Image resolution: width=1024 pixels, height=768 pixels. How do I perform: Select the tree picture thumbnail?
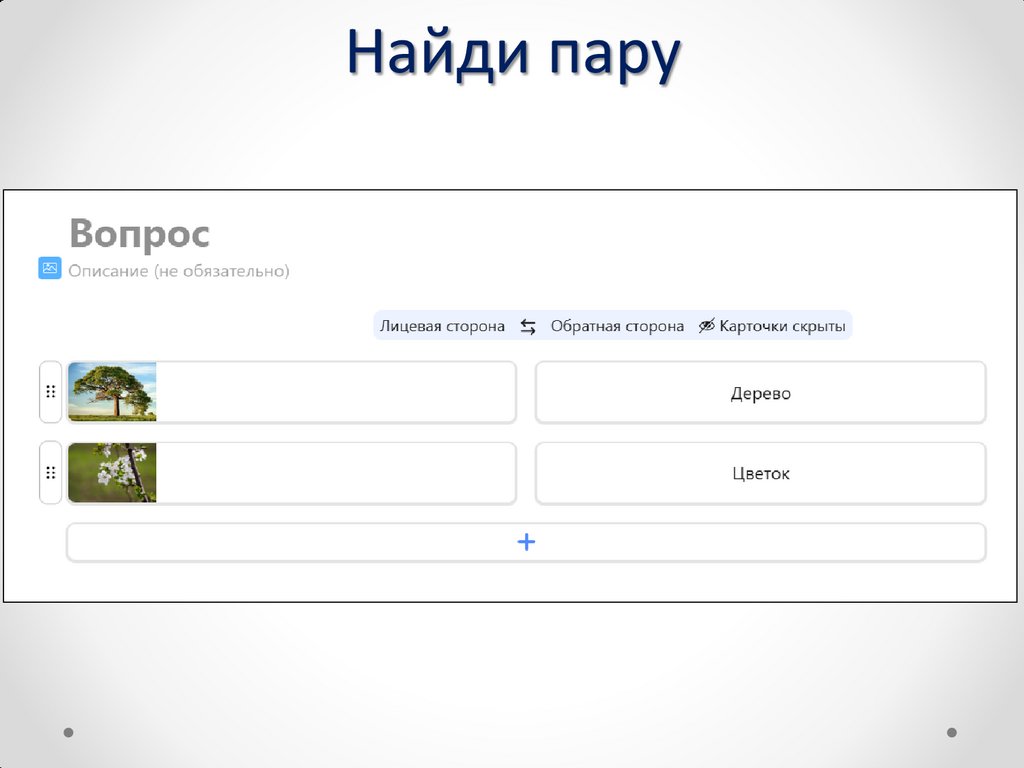(112, 392)
